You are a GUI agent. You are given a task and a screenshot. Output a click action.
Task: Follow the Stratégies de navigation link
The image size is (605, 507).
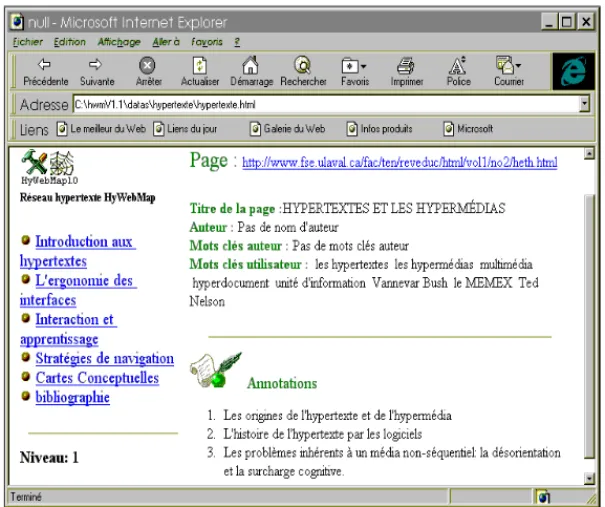pyautogui.click(x=105, y=358)
